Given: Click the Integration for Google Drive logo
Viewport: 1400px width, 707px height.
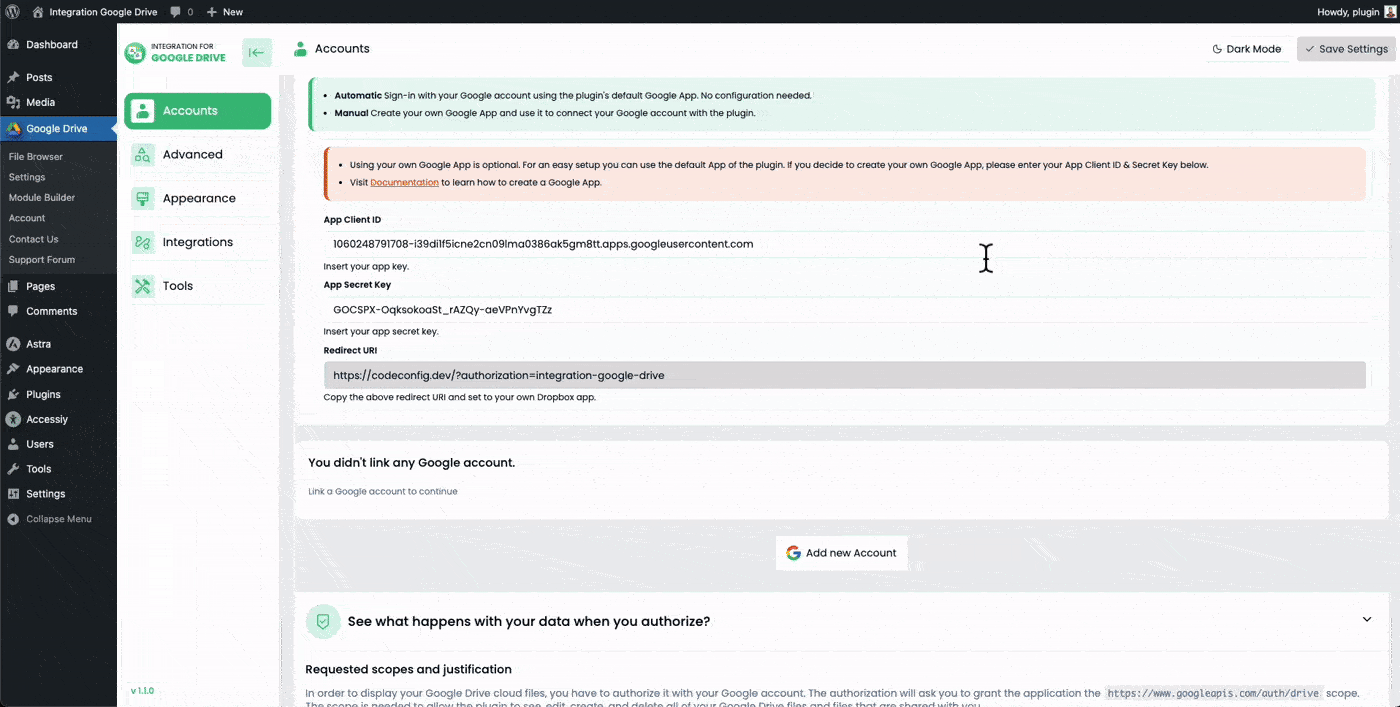Looking at the screenshot, I should pos(175,52).
